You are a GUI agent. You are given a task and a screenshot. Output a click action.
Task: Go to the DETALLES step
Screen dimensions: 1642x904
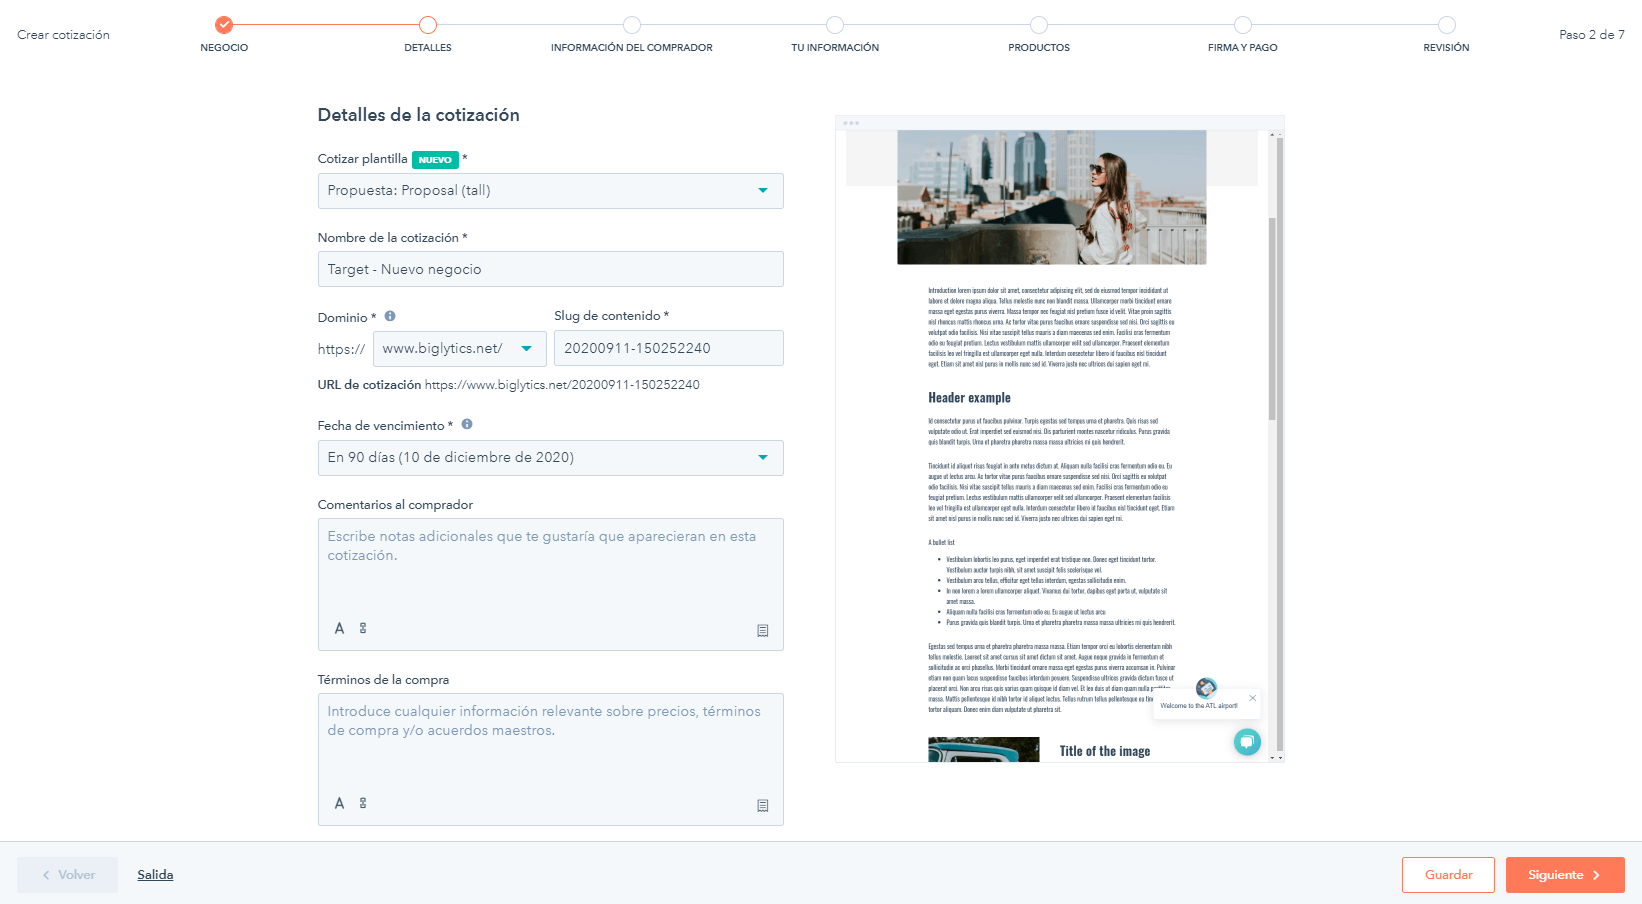point(428,25)
